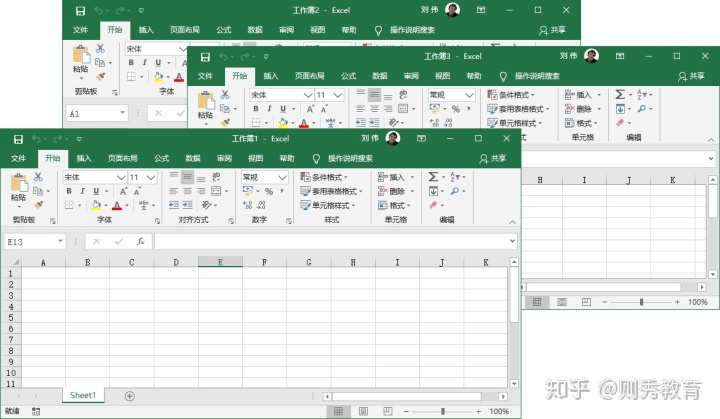Click borders icon in 工作簿1 font group
The image size is (720, 419).
69,205
